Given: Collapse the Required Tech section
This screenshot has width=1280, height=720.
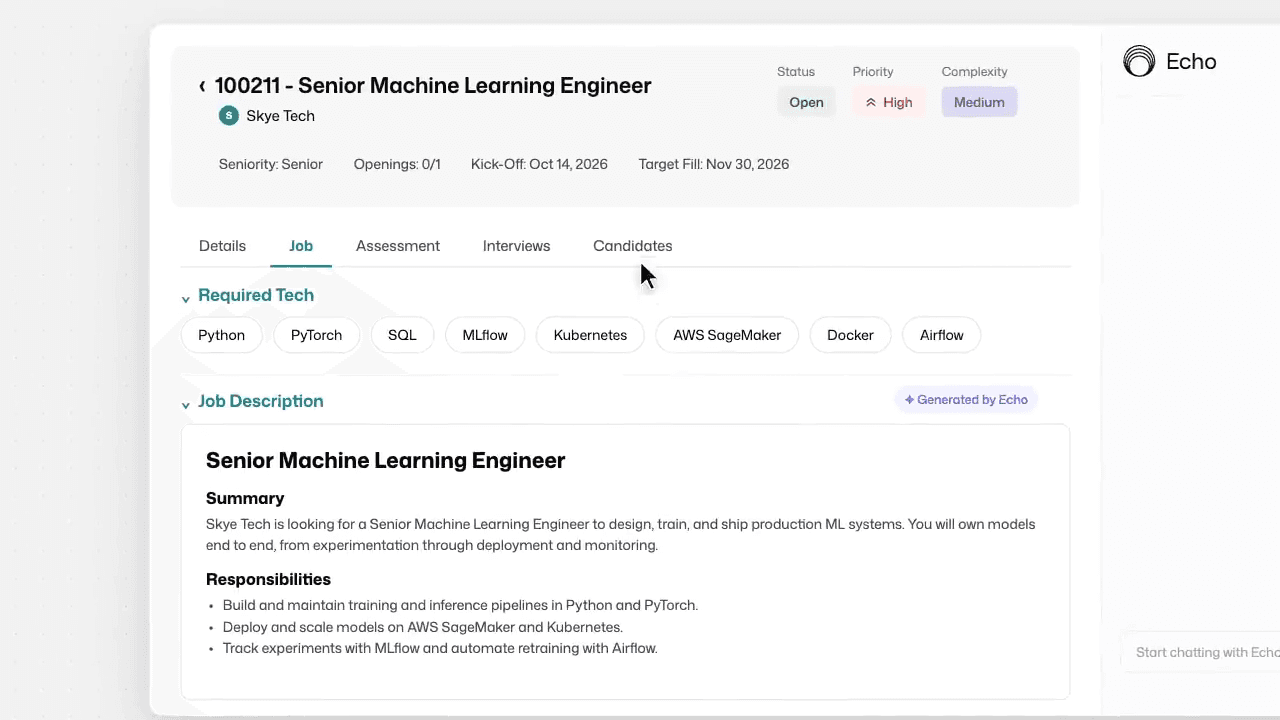Looking at the screenshot, I should pyautogui.click(x=186, y=299).
